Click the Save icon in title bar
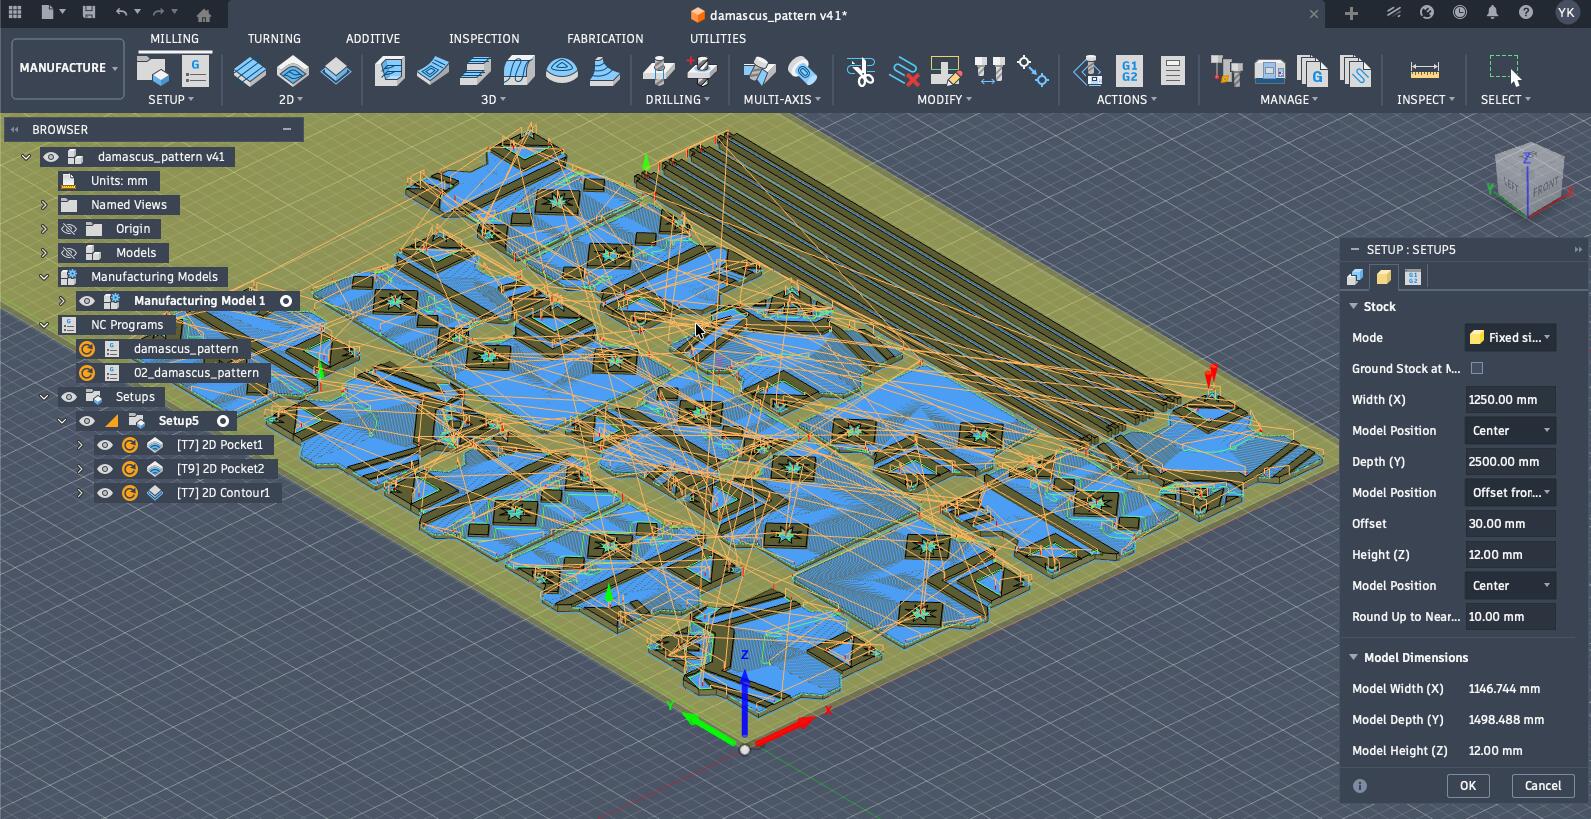 [89, 13]
